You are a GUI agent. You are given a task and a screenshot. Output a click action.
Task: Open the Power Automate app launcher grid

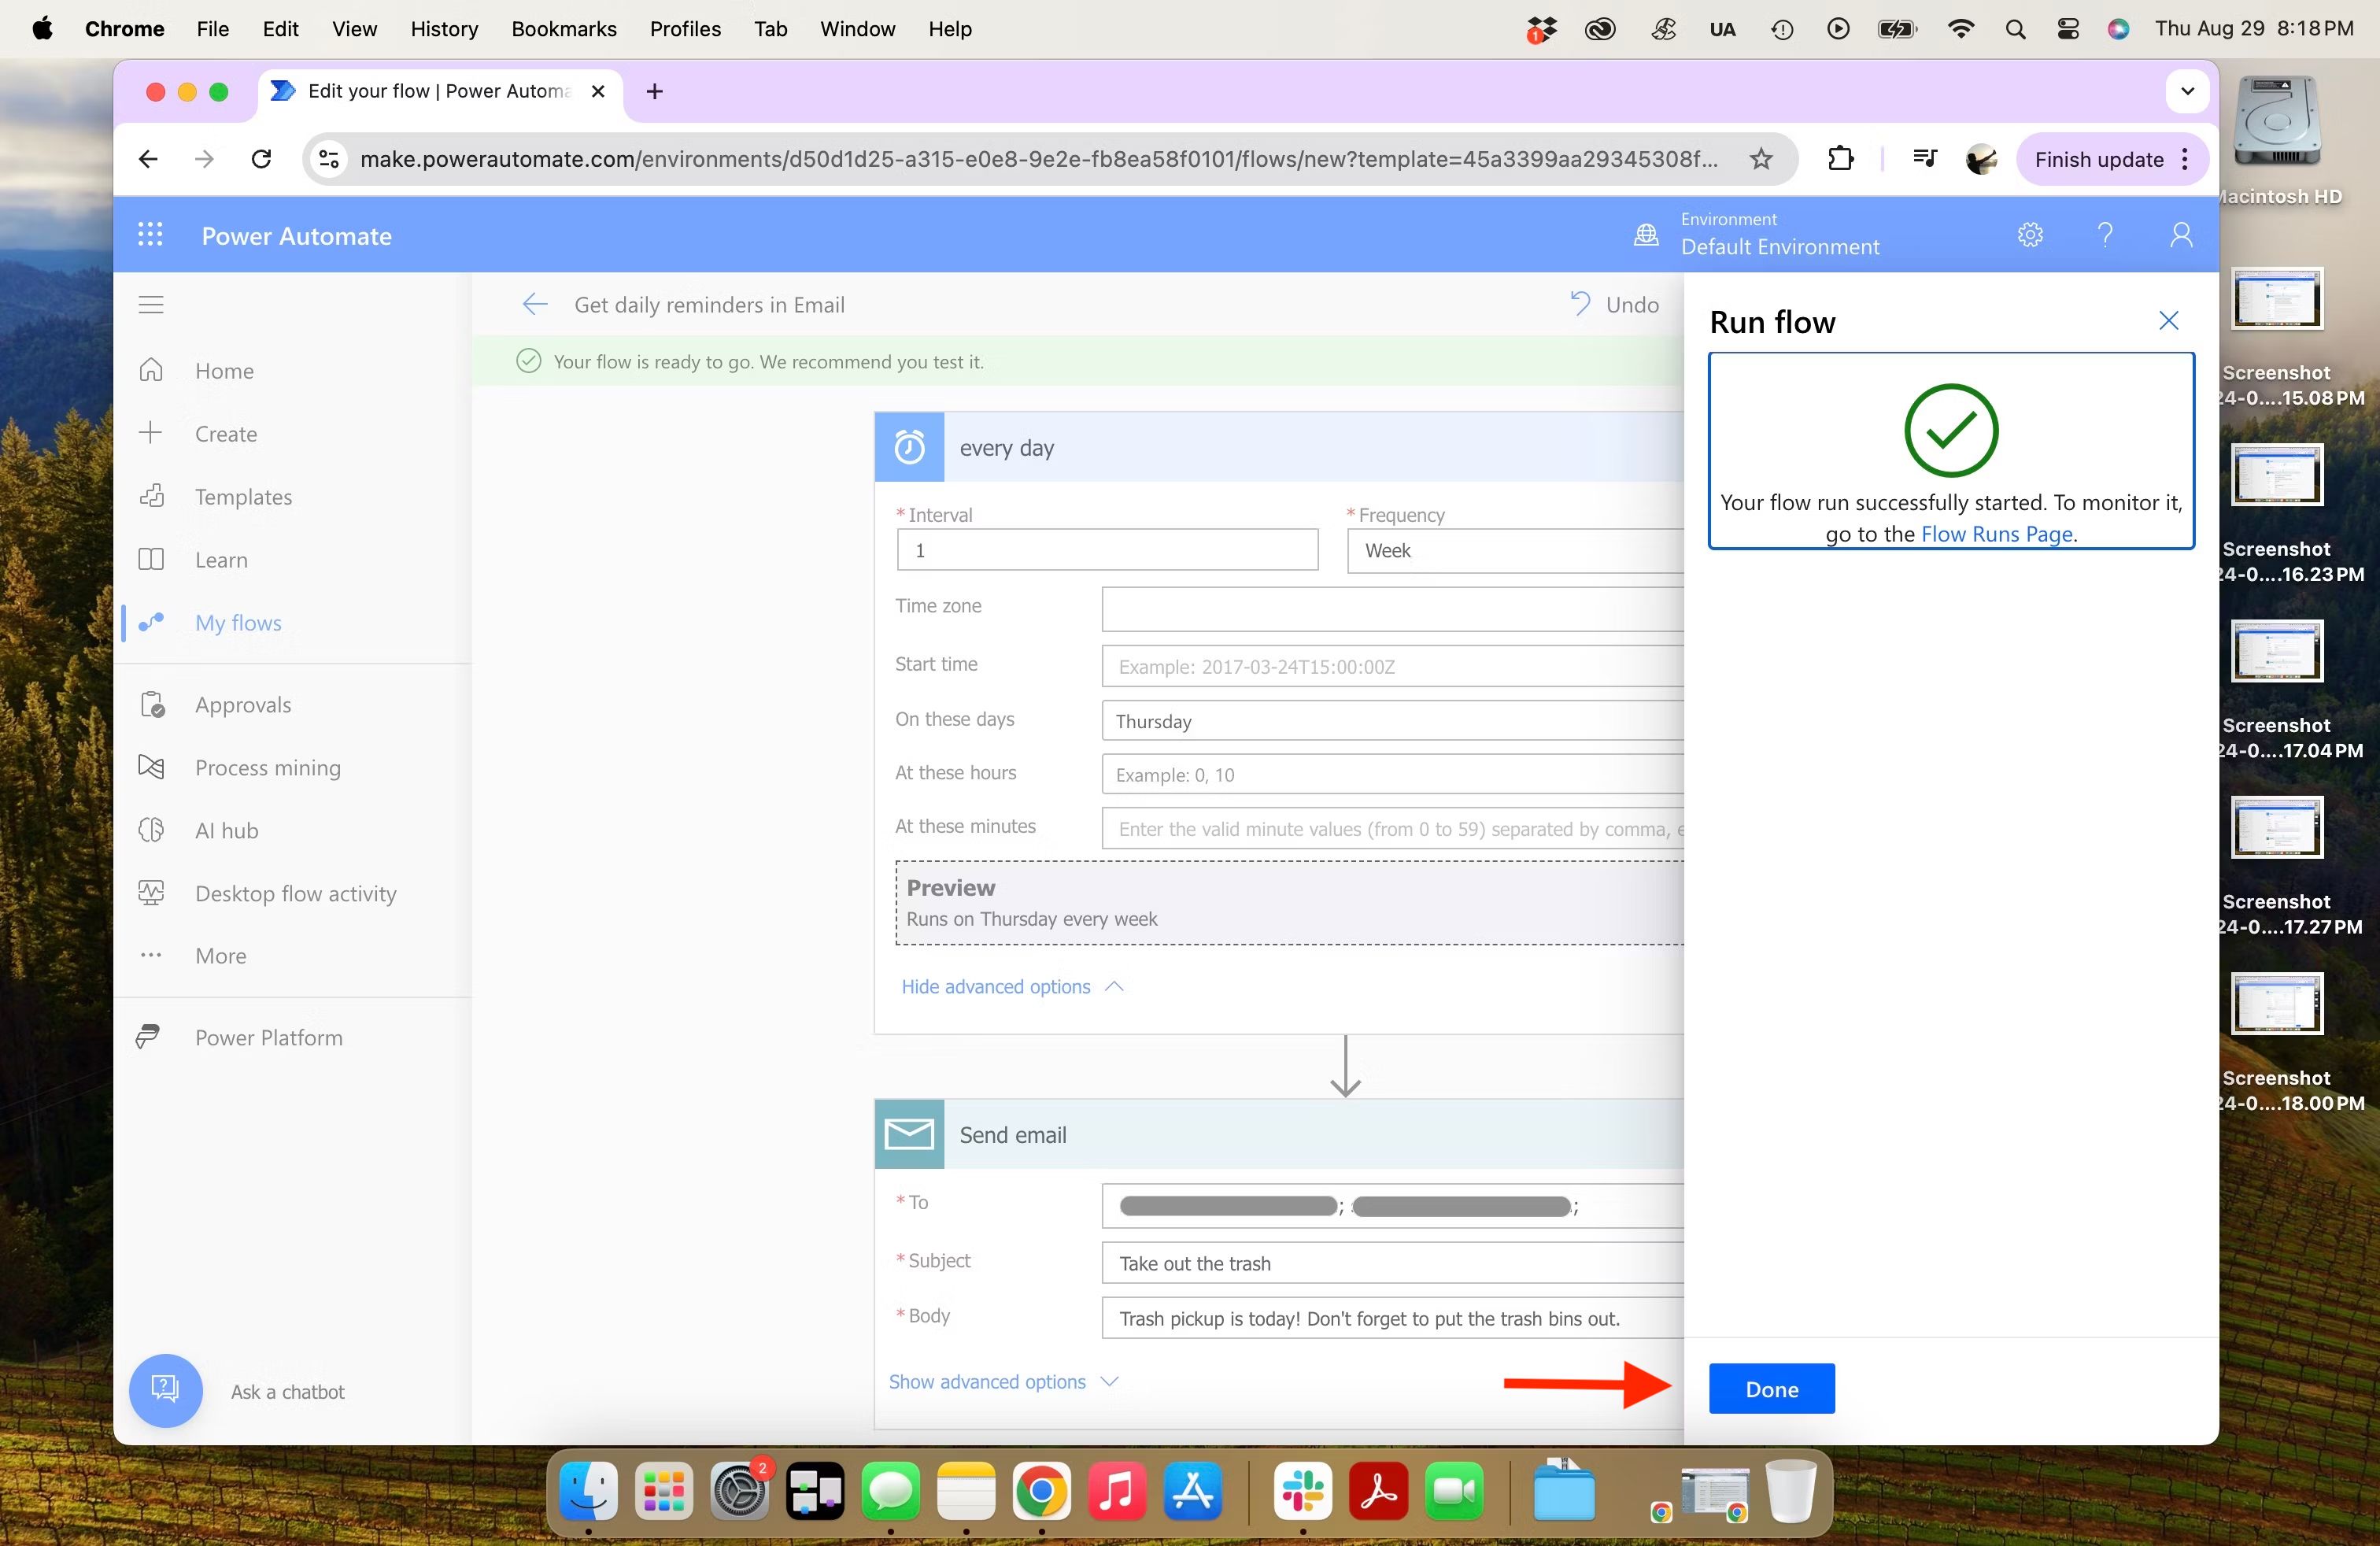pyautogui.click(x=150, y=235)
